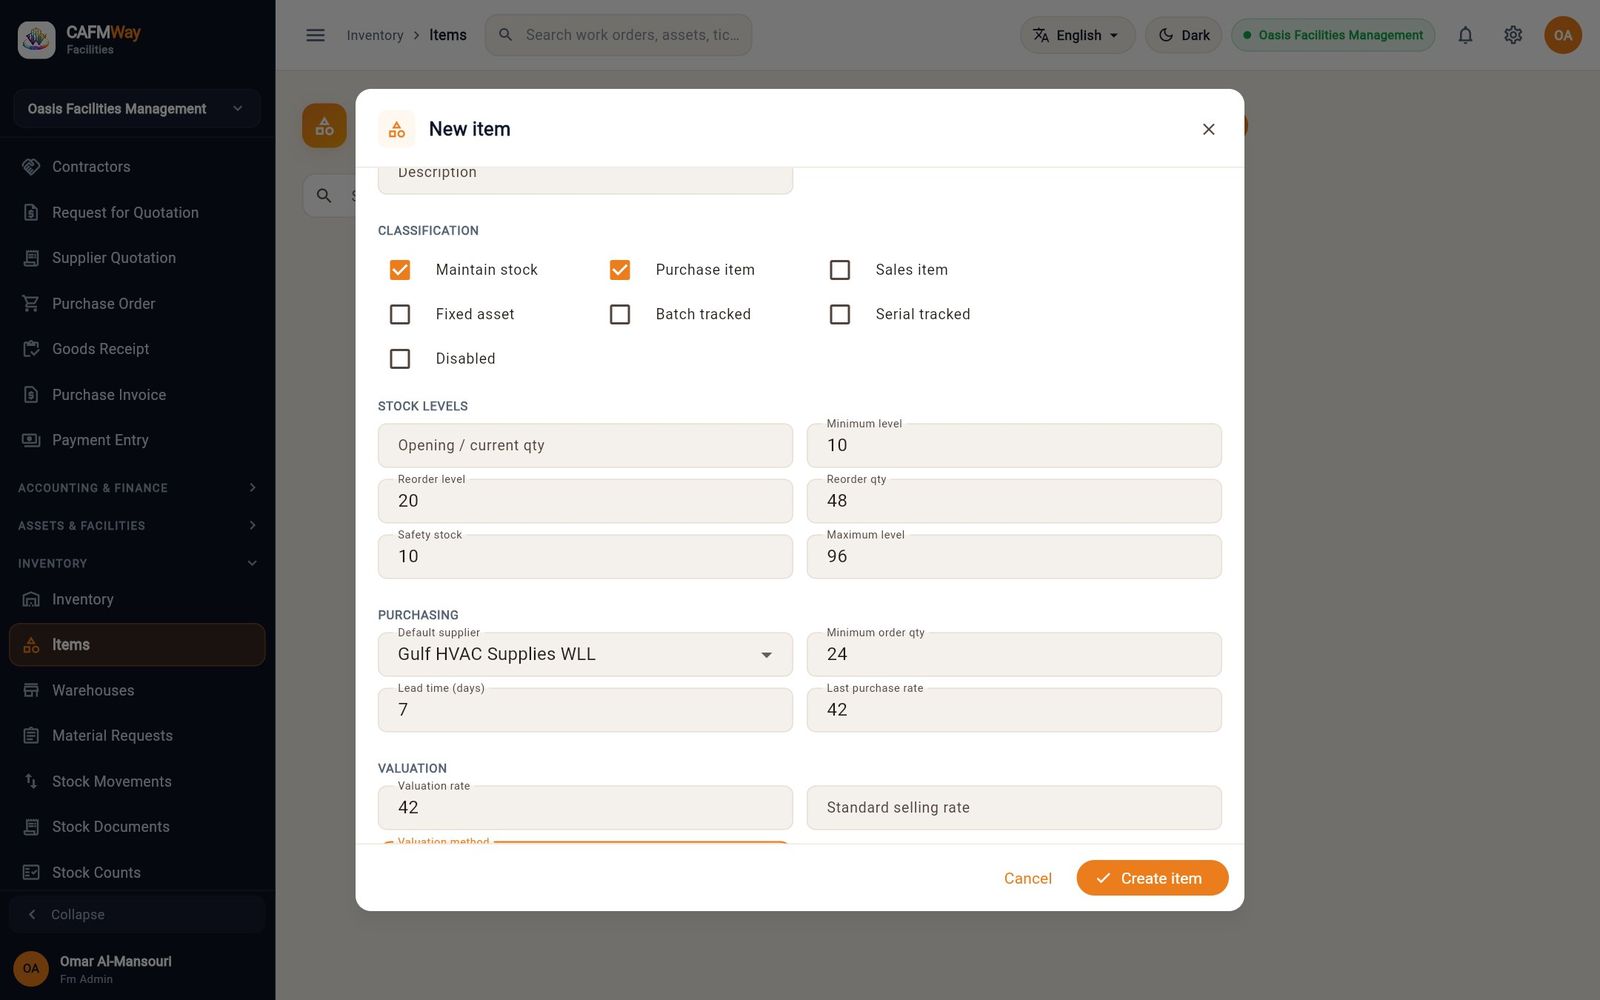1600x1000 pixels.
Task: Click the Maximum level field
Action: click(1014, 557)
